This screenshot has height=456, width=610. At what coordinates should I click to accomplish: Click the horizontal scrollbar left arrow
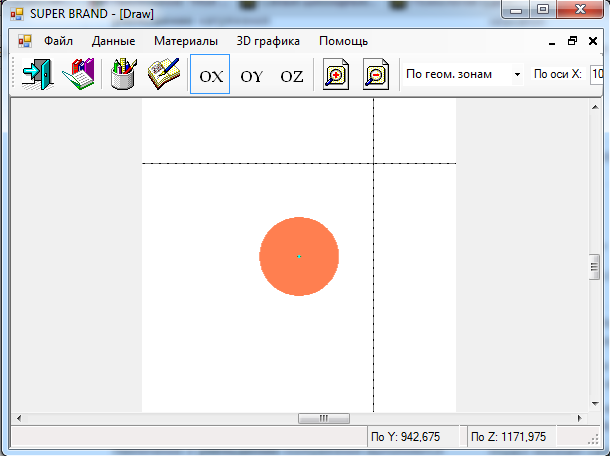19,418
